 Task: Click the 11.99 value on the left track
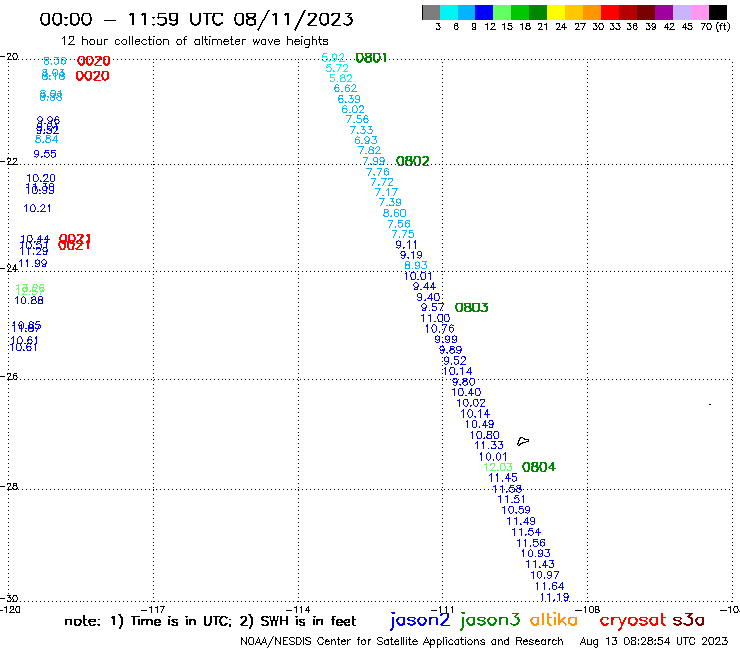coord(33,263)
